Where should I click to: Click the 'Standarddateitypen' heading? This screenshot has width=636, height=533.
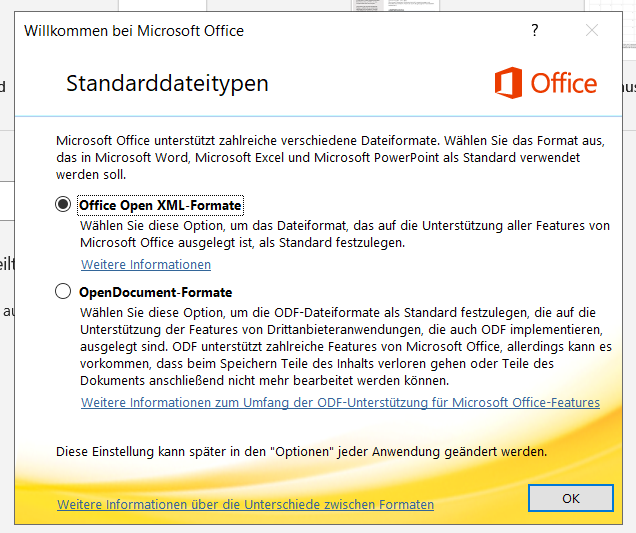167,83
